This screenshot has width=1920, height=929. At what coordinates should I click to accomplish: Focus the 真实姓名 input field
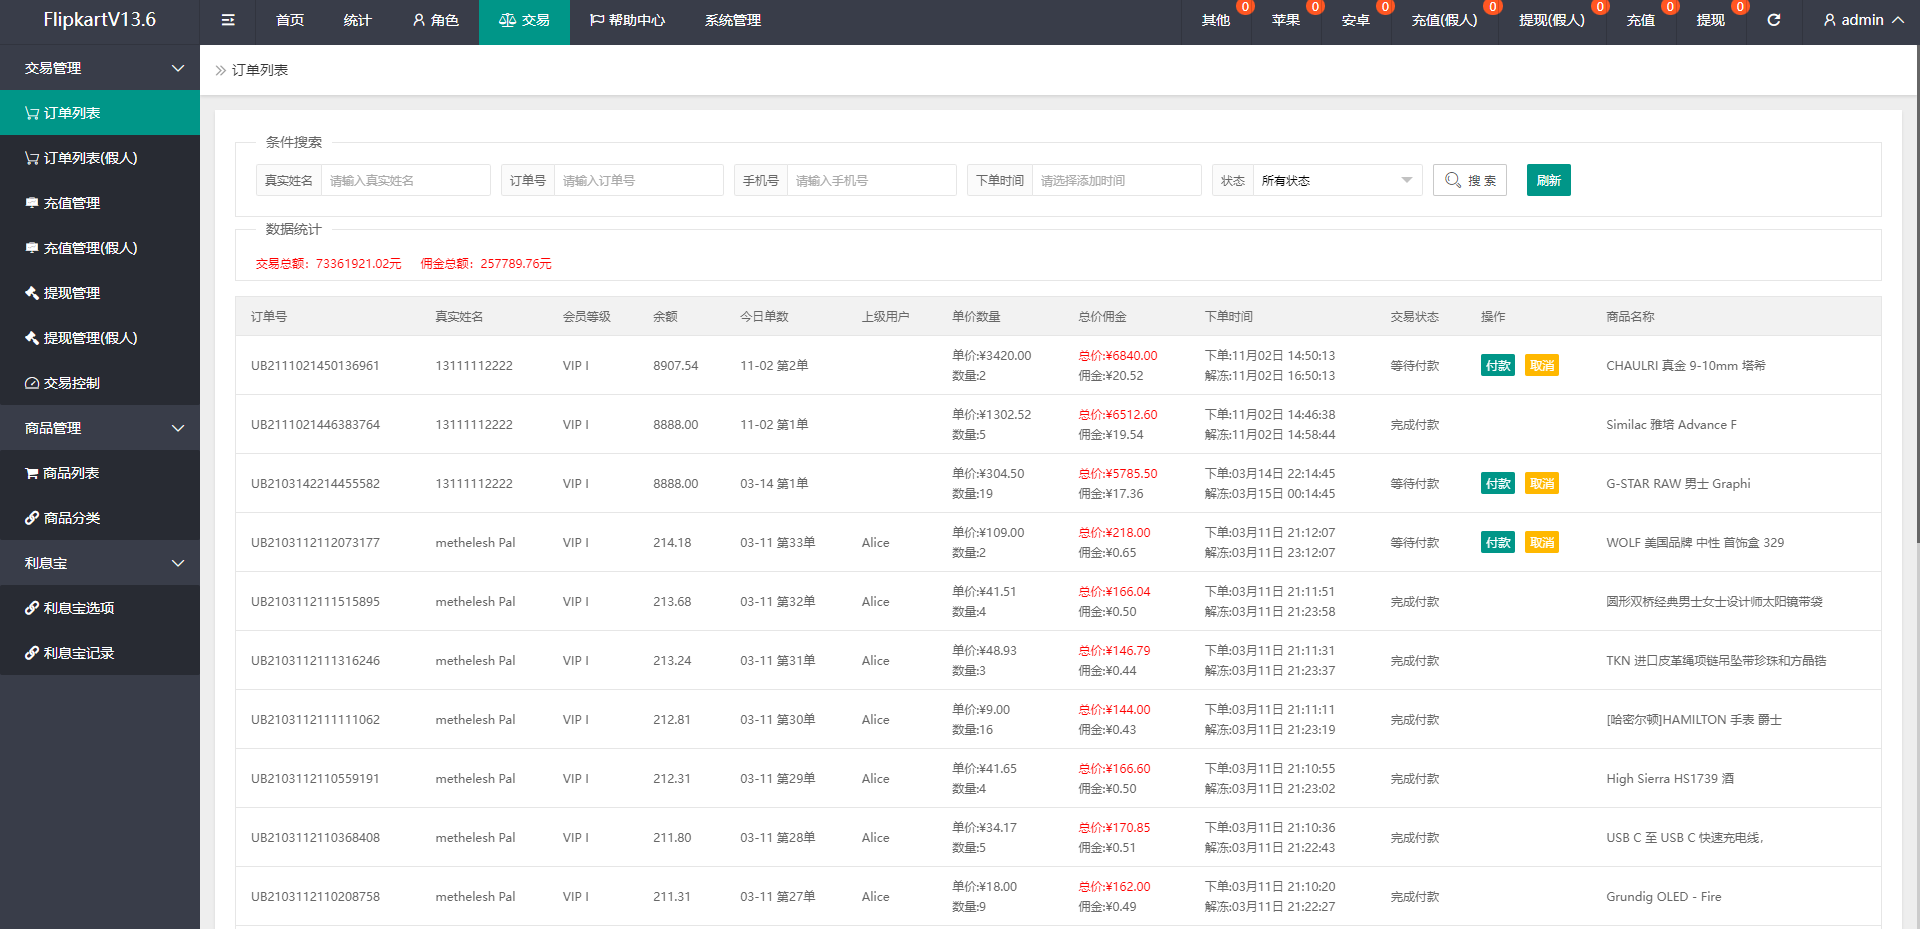click(x=405, y=180)
